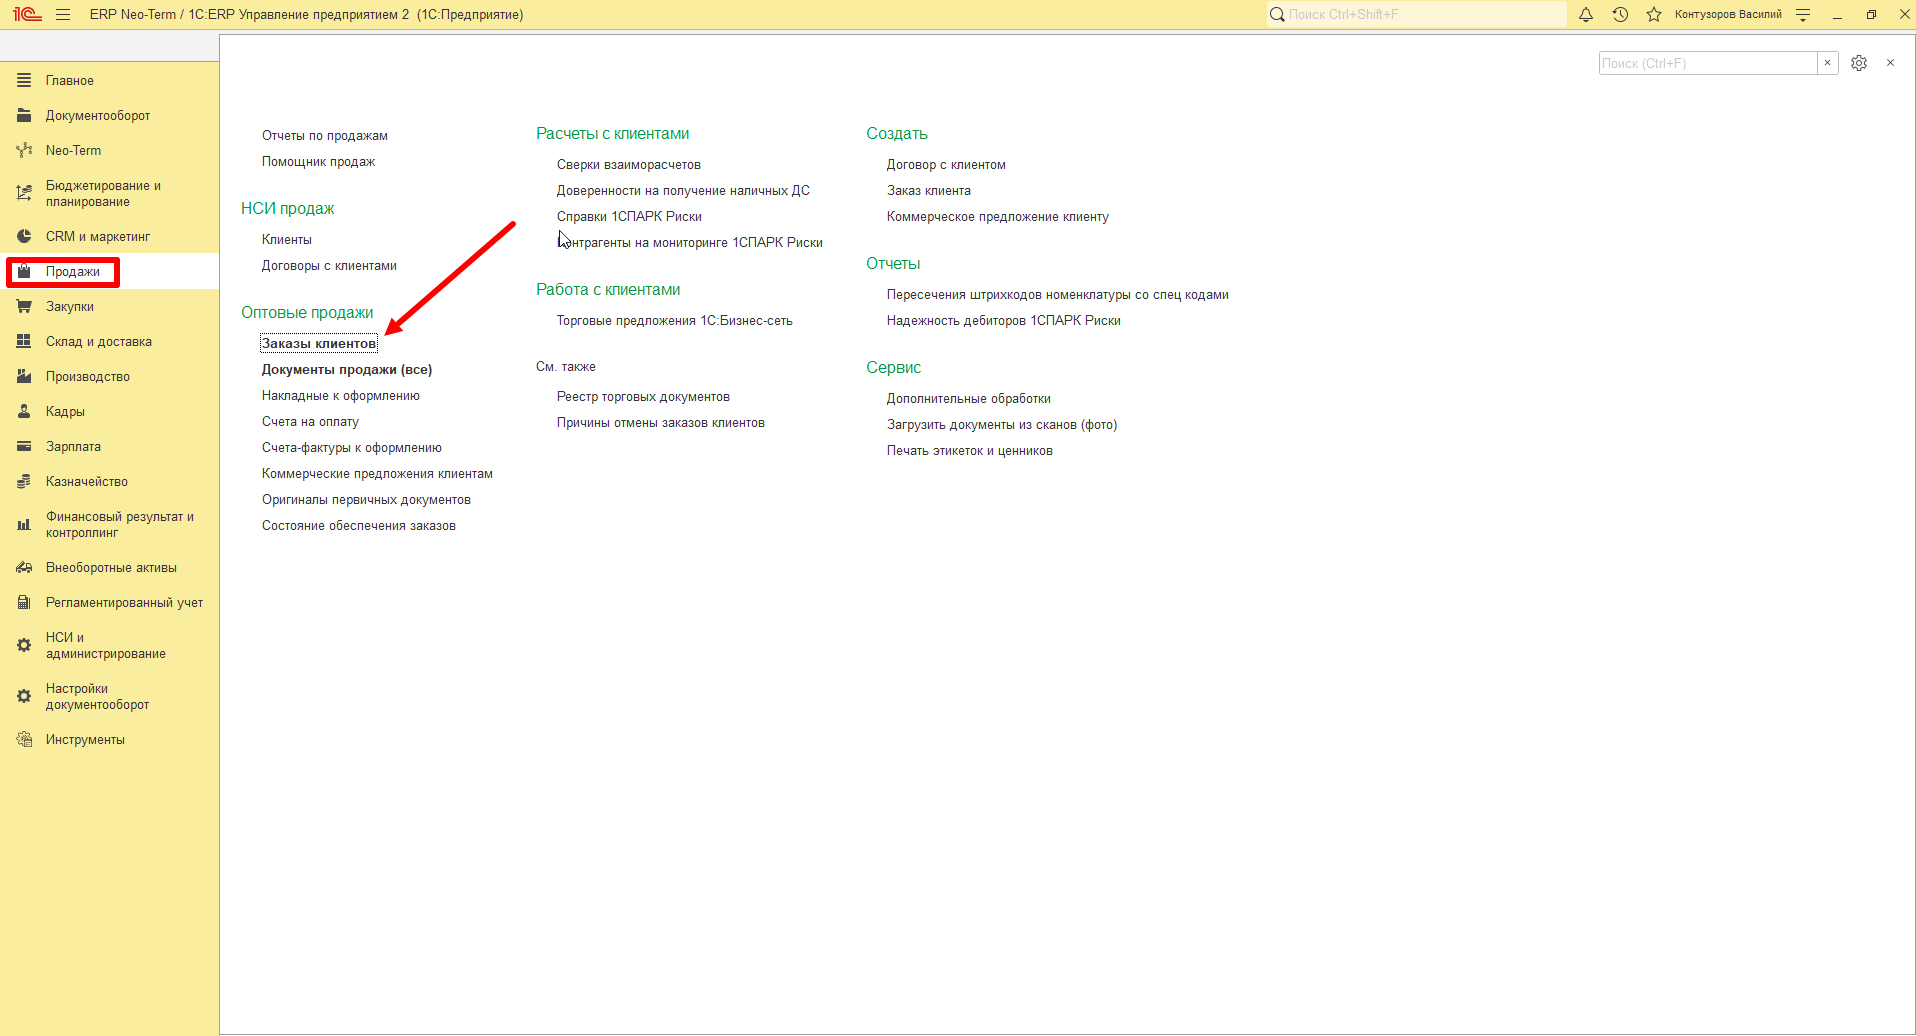This screenshot has height=1036, width=1916.
Task: Select the Продажи section
Action: tap(72, 272)
